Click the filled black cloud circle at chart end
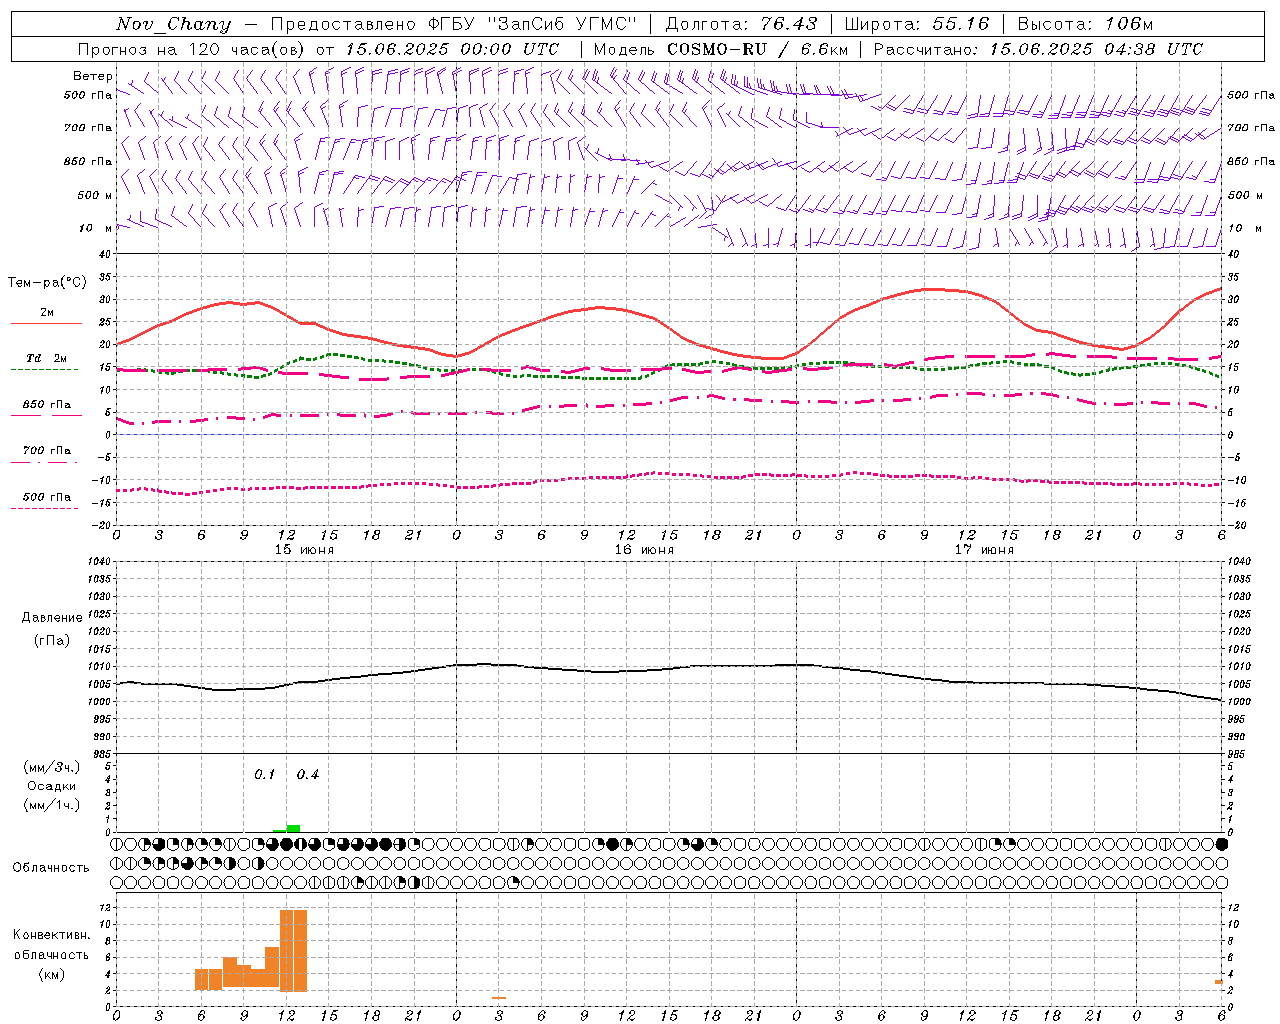Screen dimensions: 1280x1024 (x=1221, y=844)
